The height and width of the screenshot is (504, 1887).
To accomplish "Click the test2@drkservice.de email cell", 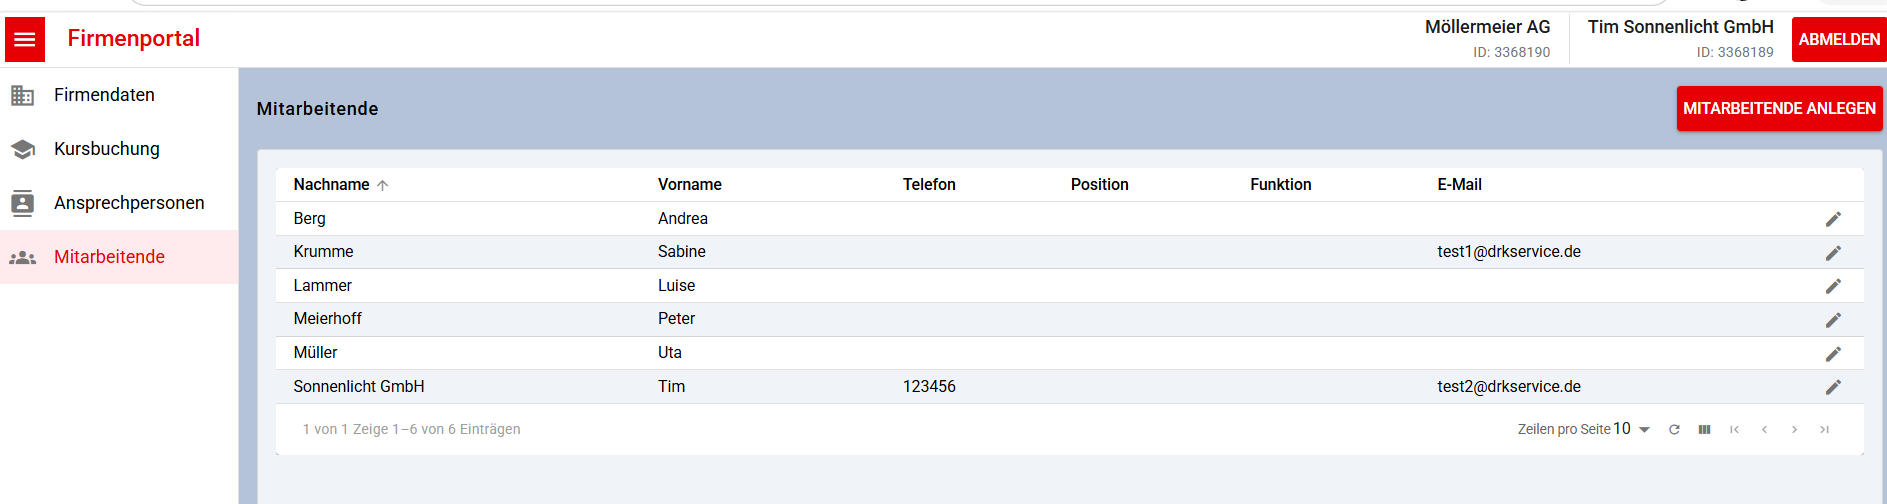I will [1509, 387].
